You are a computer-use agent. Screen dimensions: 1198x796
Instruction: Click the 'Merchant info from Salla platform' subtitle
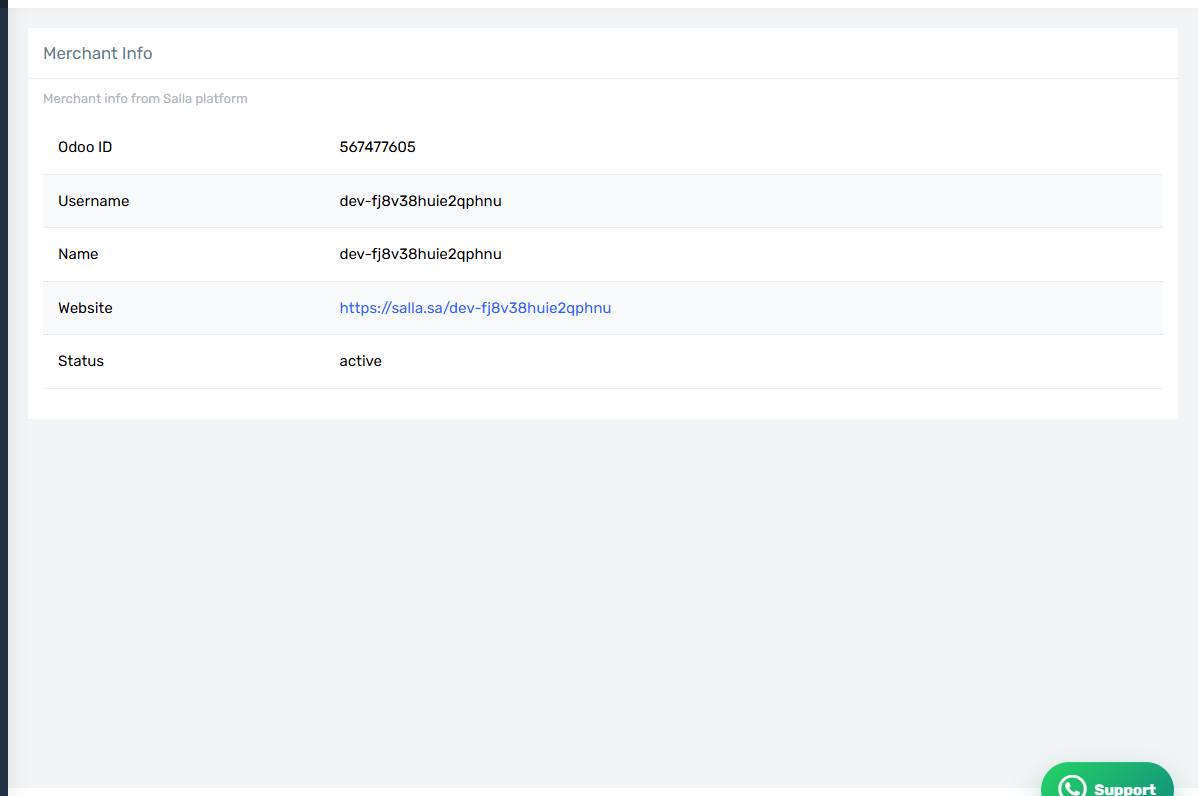point(145,99)
